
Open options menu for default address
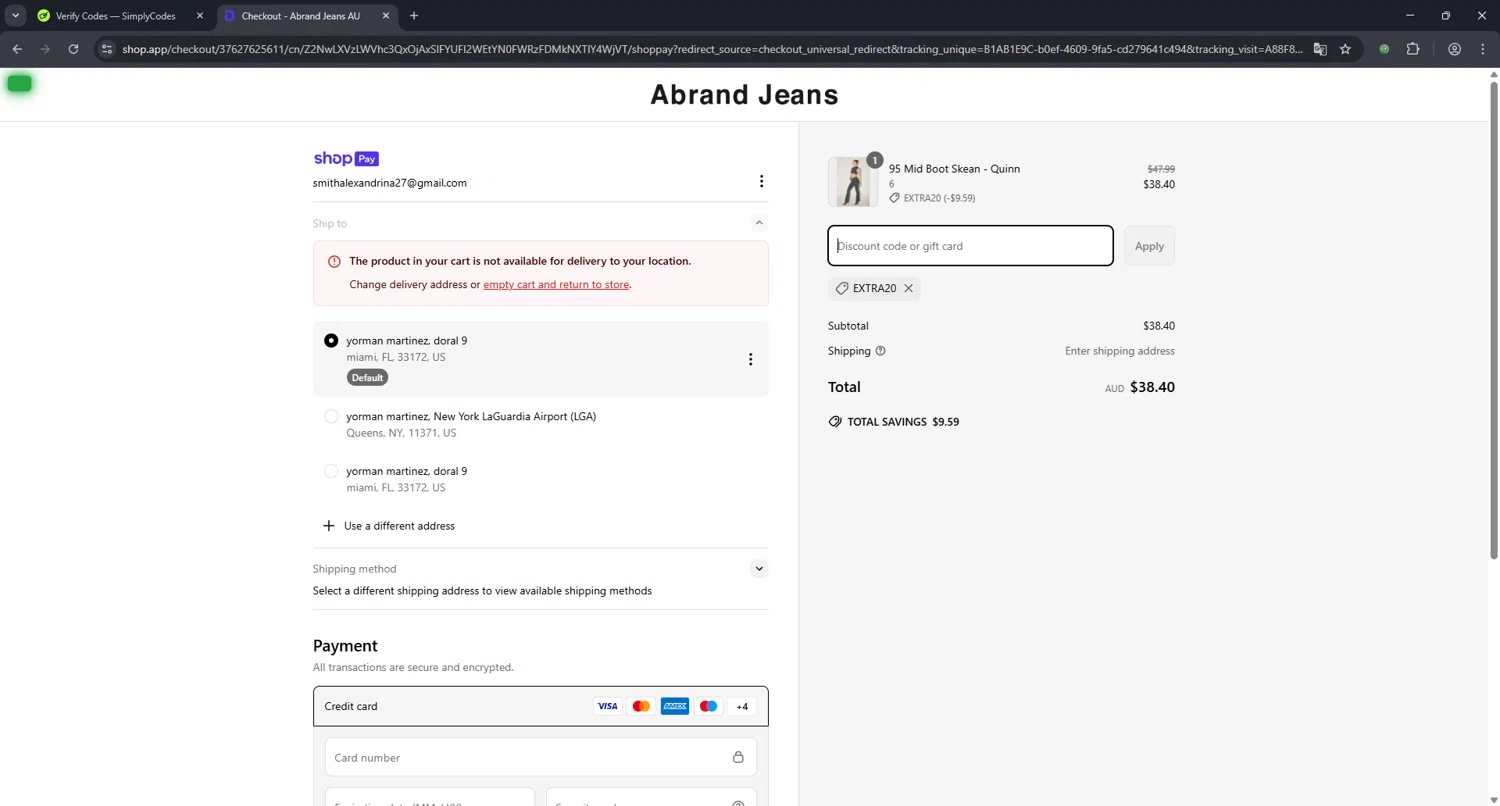[750, 359]
